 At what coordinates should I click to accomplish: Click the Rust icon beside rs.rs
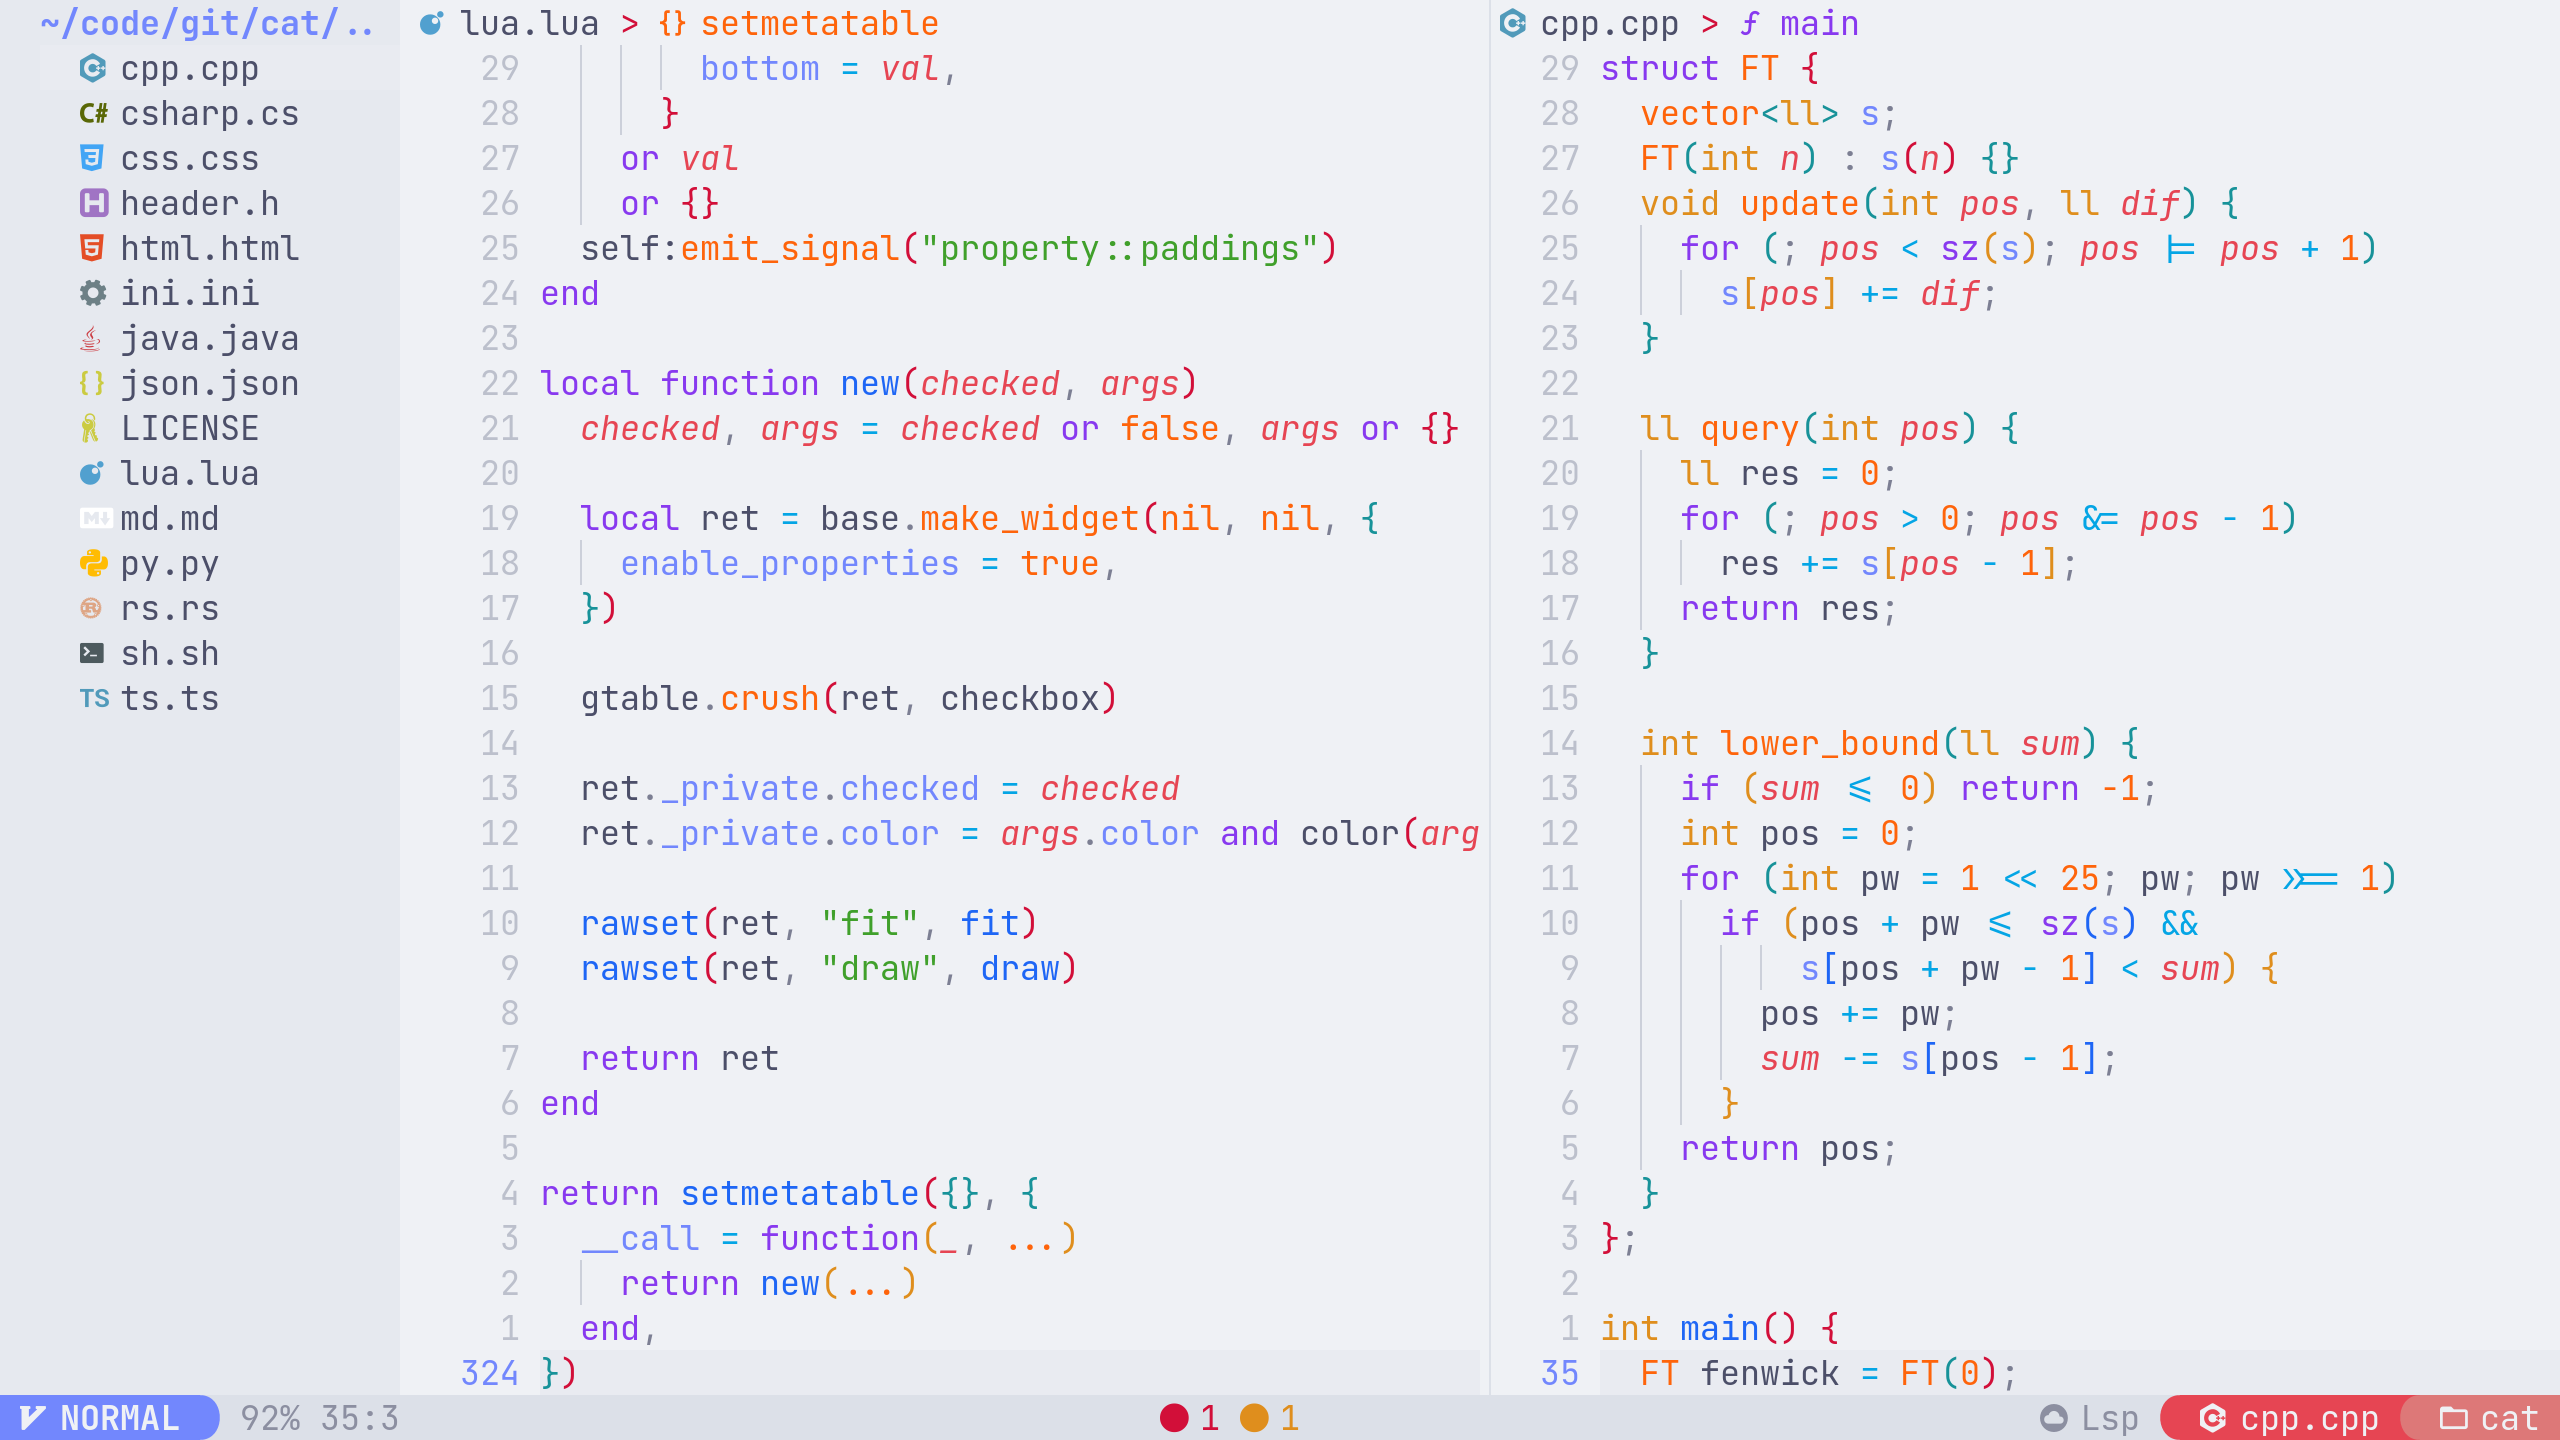point(91,608)
